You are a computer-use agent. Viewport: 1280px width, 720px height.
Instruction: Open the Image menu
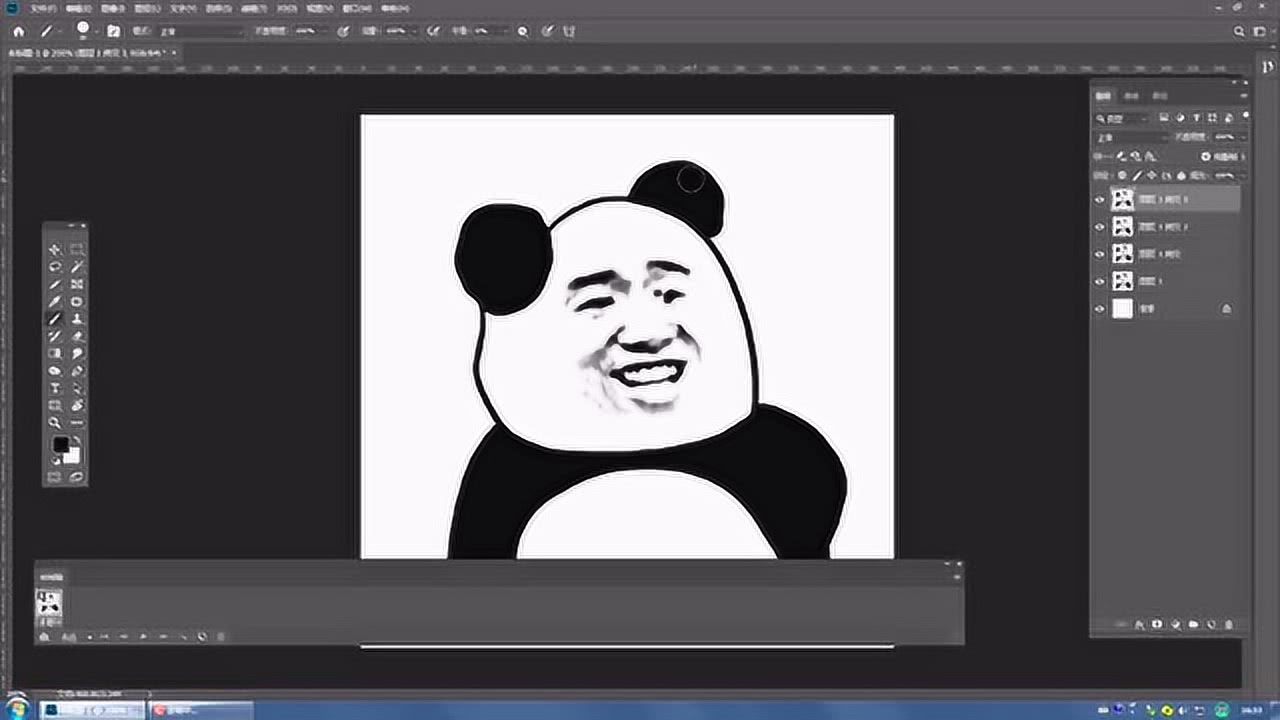tap(112, 8)
